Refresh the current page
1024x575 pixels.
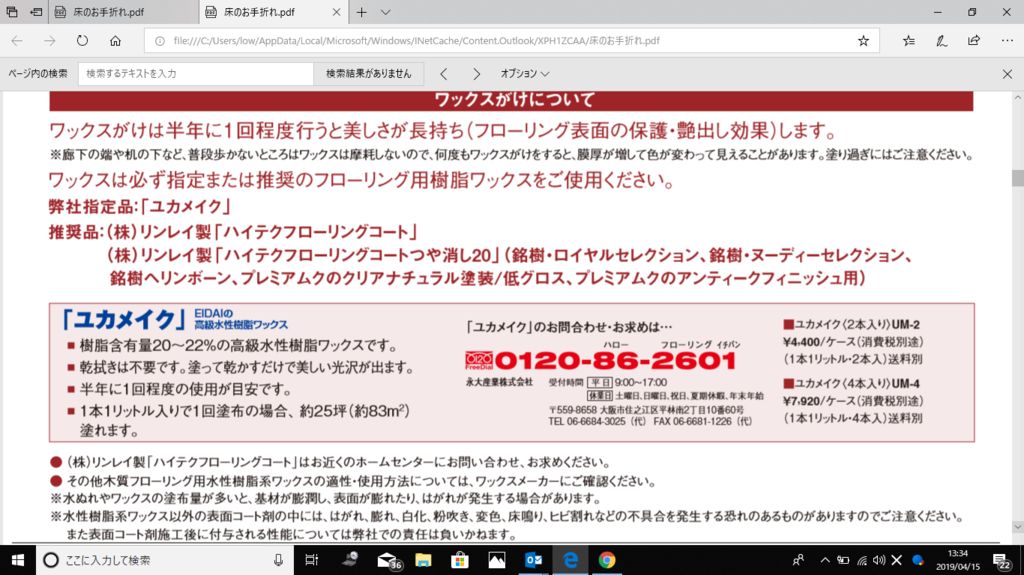pyautogui.click(x=82, y=41)
